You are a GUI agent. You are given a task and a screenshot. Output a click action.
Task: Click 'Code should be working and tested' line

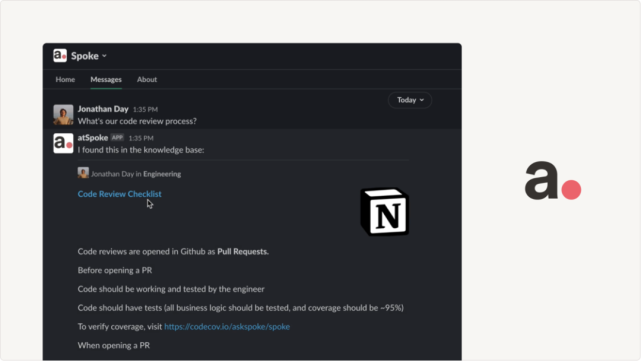(x=171, y=289)
